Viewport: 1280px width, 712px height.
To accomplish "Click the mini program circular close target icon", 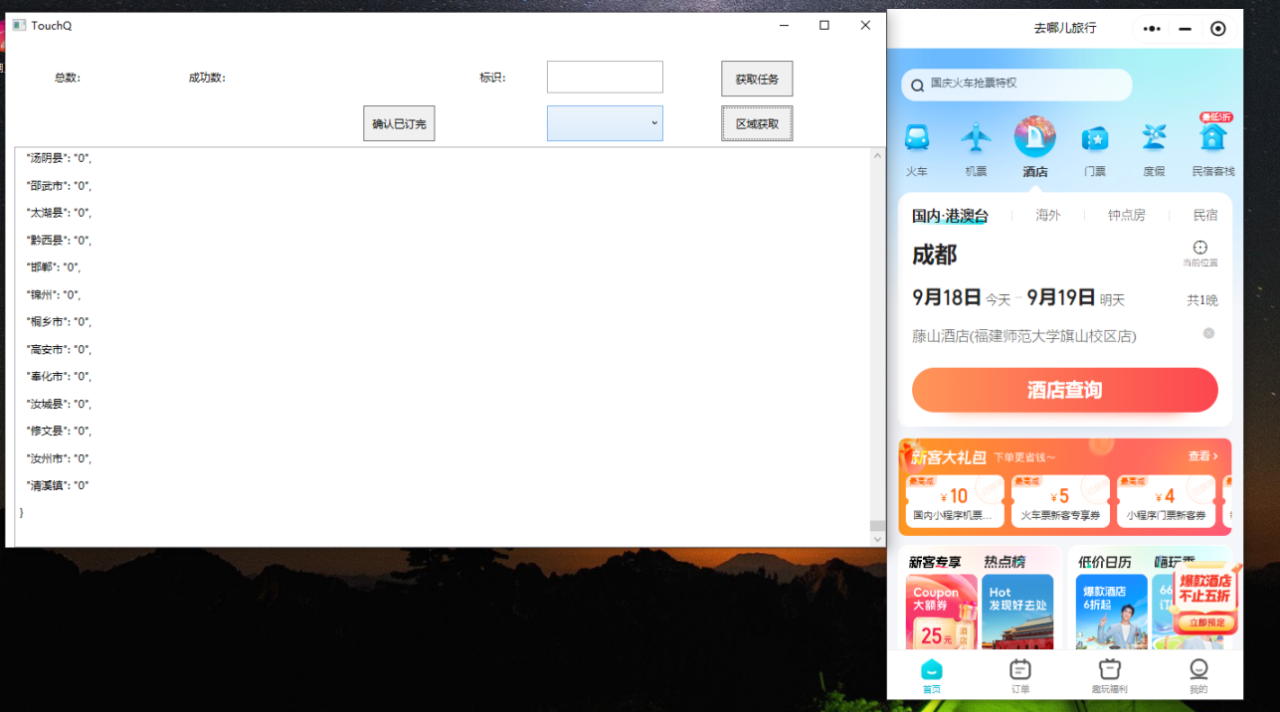I will point(1218,28).
